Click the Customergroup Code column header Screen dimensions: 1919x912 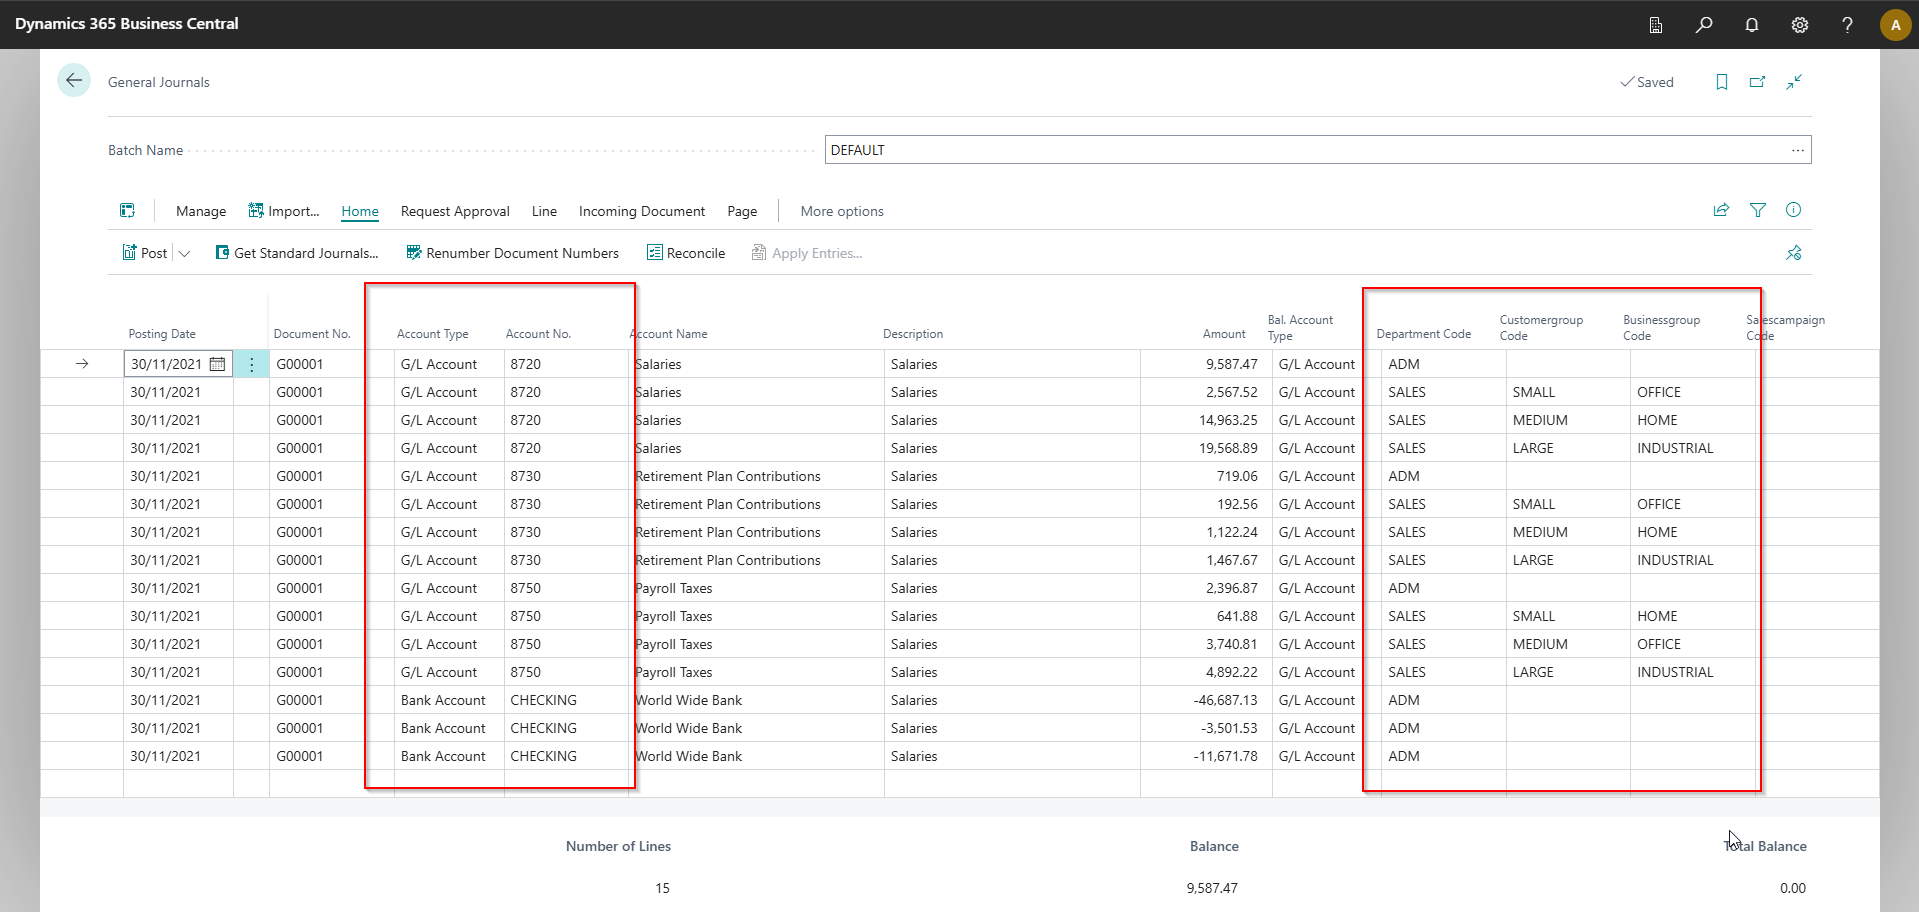click(1541, 327)
